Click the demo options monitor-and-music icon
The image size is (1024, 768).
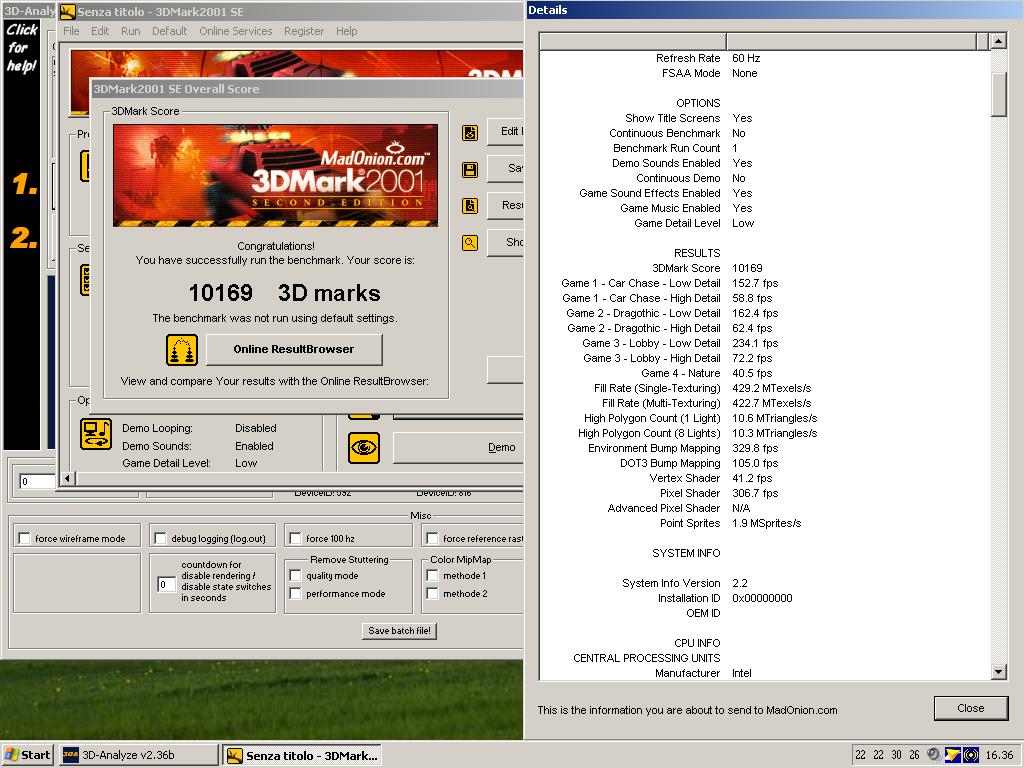point(96,434)
